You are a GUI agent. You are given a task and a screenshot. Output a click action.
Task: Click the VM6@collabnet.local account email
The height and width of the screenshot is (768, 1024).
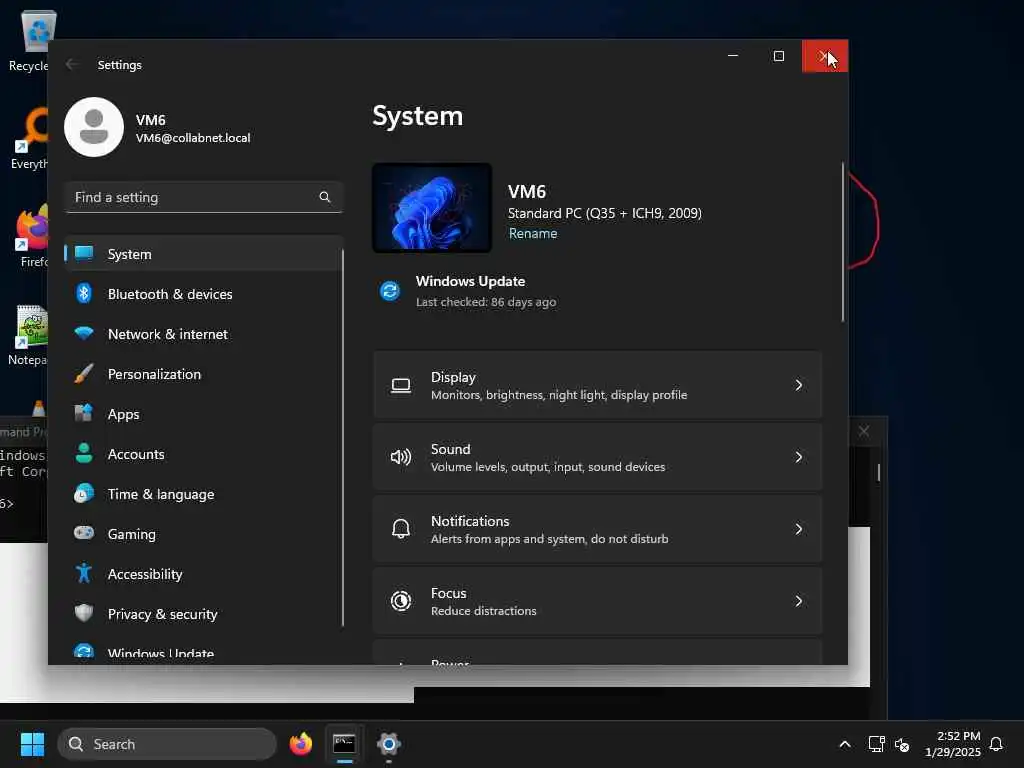pyautogui.click(x=193, y=138)
